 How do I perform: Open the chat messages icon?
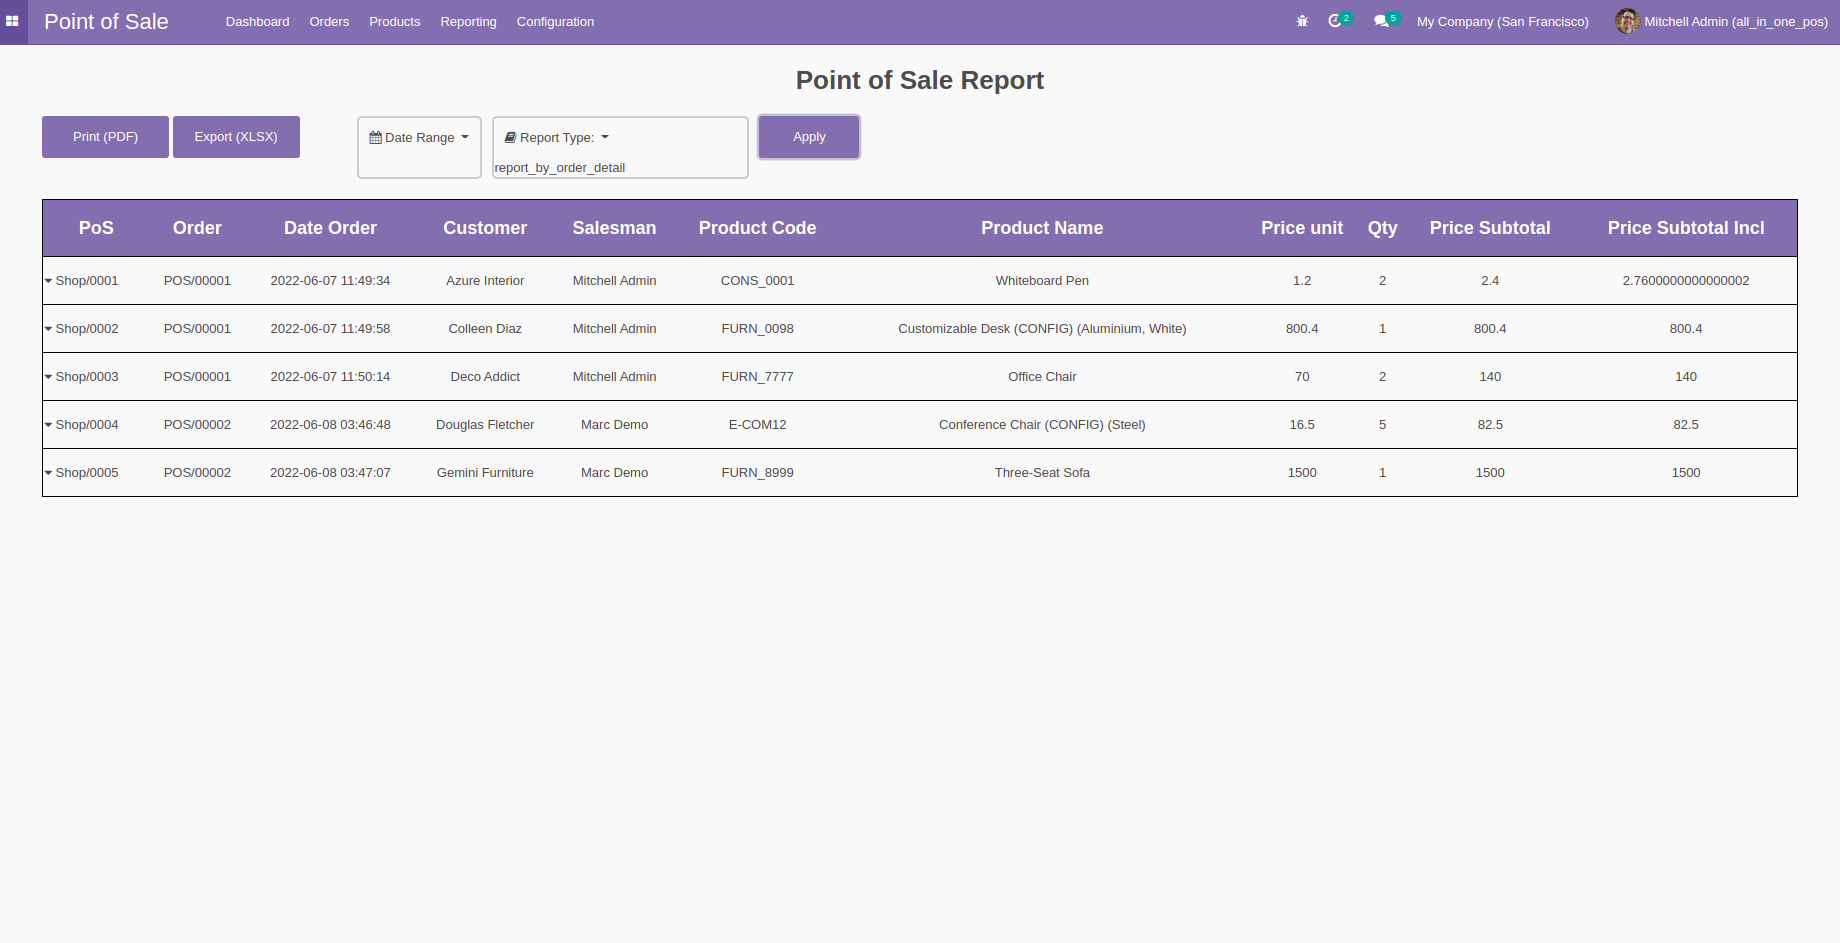coord(1381,21)
